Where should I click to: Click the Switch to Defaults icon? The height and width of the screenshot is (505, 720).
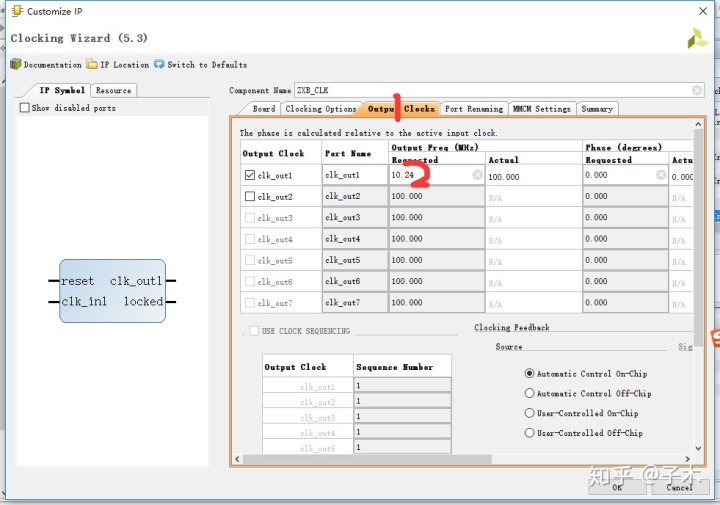tap(159, 64)
